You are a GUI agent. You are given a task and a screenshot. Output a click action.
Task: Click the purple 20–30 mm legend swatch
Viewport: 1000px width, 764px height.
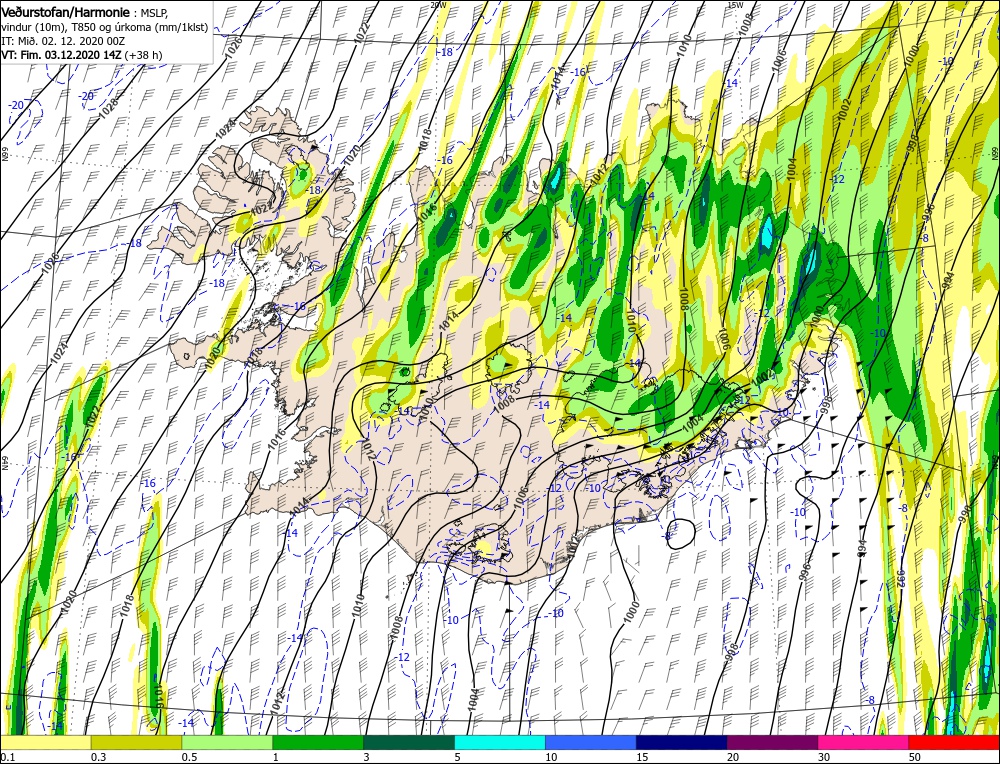772,742
